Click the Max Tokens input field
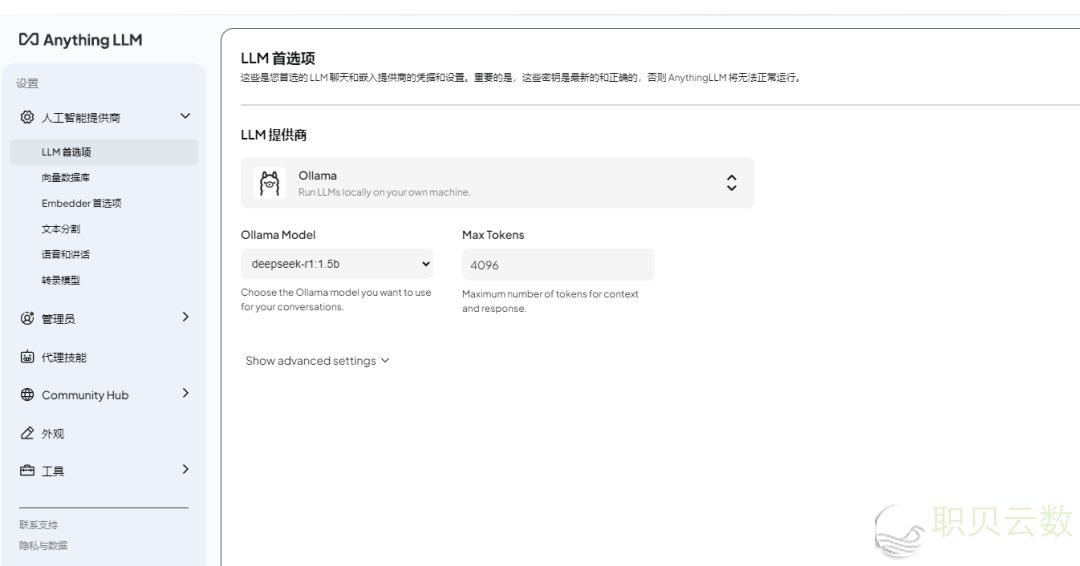The width and height of the screenshot is (1080, 566). click(x=557, y=265)
